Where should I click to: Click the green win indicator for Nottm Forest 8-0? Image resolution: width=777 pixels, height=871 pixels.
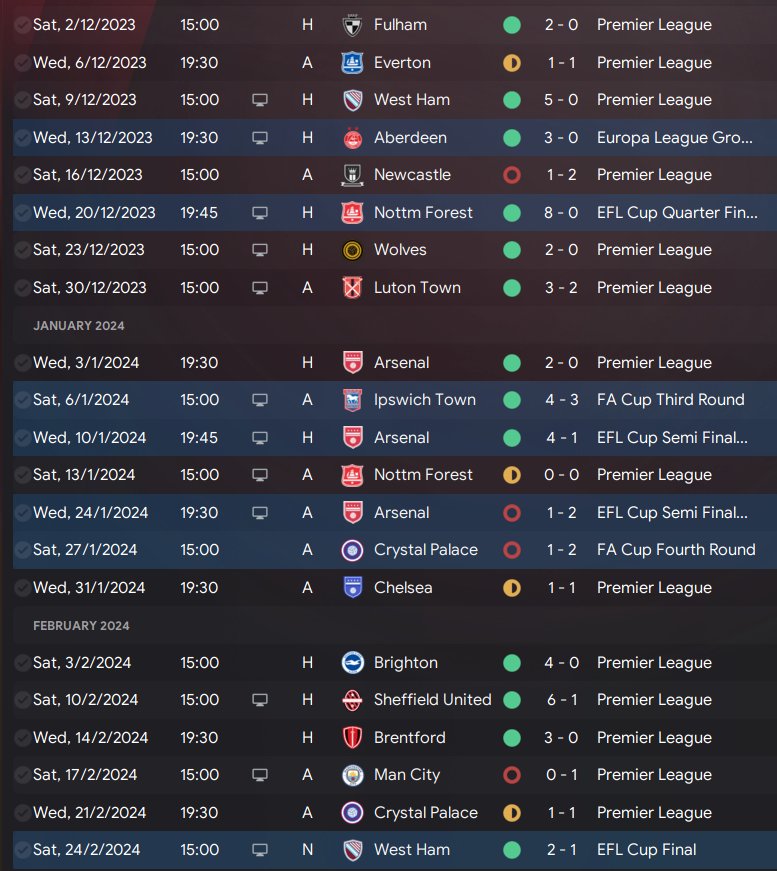[x=512, y=213]
